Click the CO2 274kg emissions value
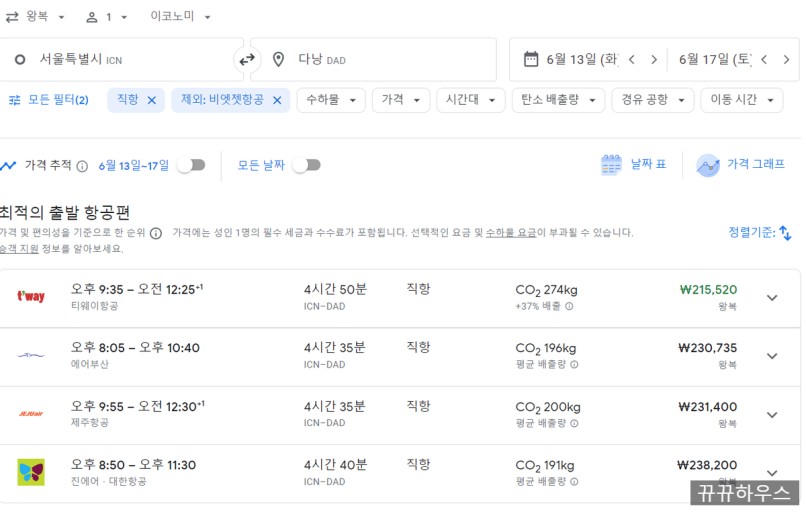 tap(546, 290)
